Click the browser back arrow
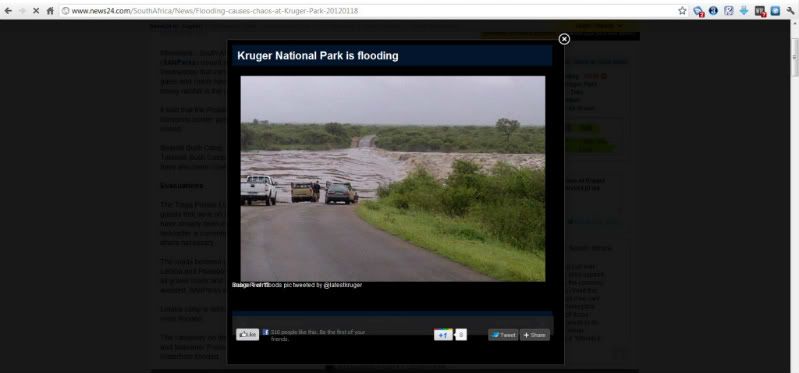Image resolution: width=799 pixels, height=373 pixels. [8, 11]
